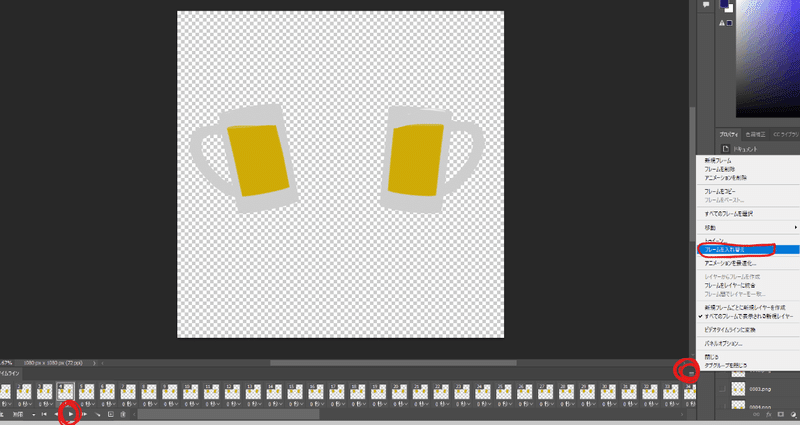
Task: Switch to the 色調補正 tab
Action: tap(755, 134)
